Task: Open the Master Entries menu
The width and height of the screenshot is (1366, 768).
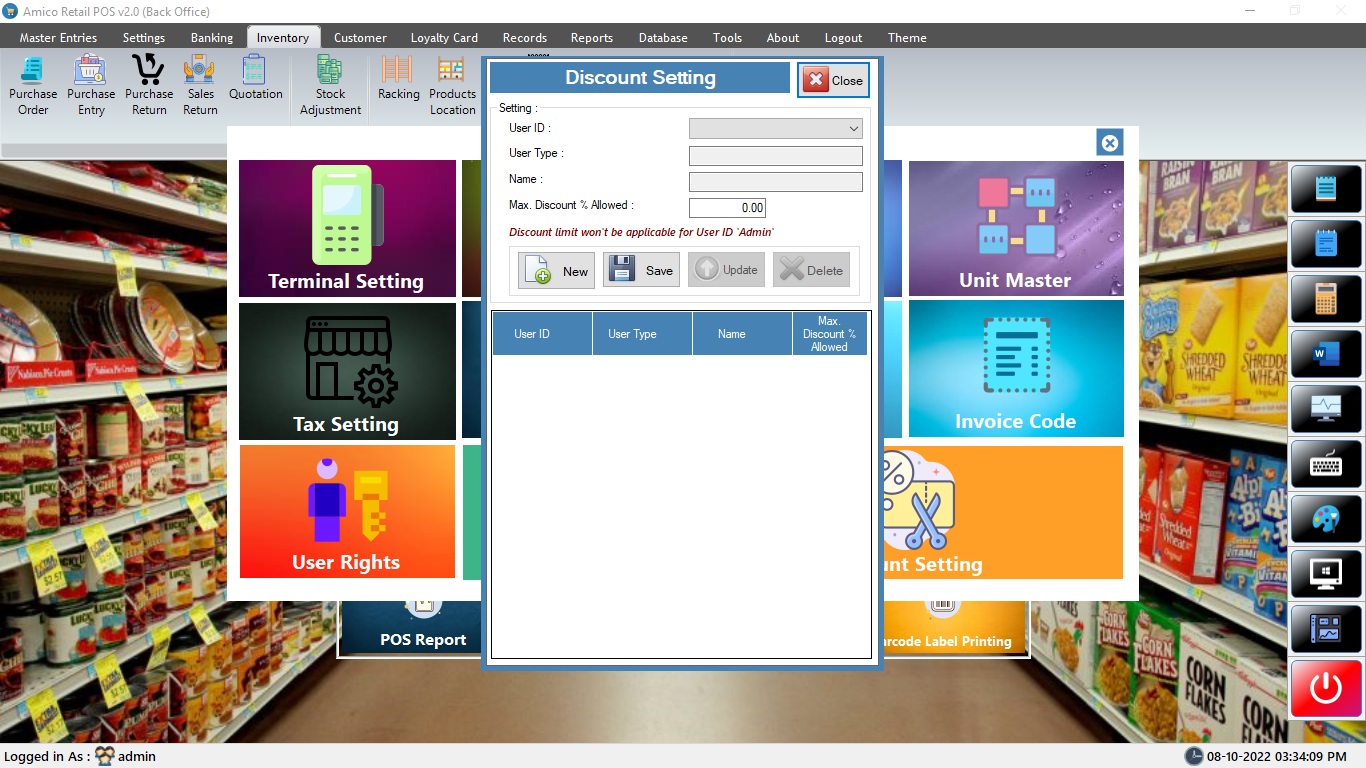Action: 58,38
